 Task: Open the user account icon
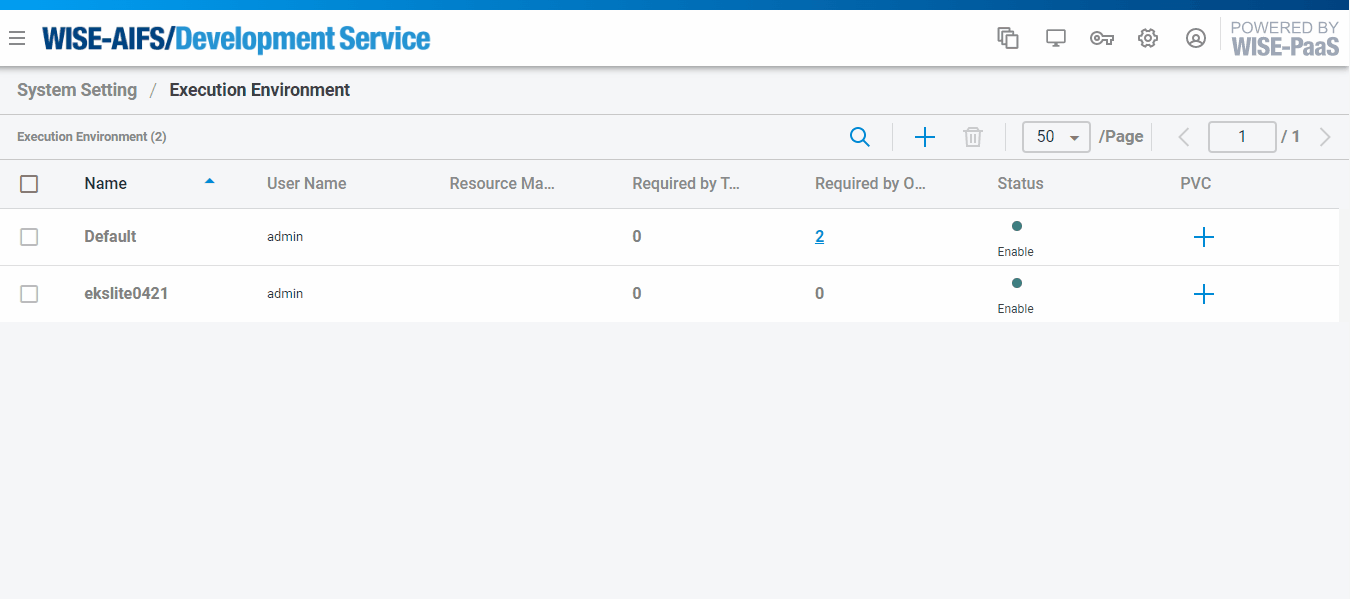pos(1195,38)
